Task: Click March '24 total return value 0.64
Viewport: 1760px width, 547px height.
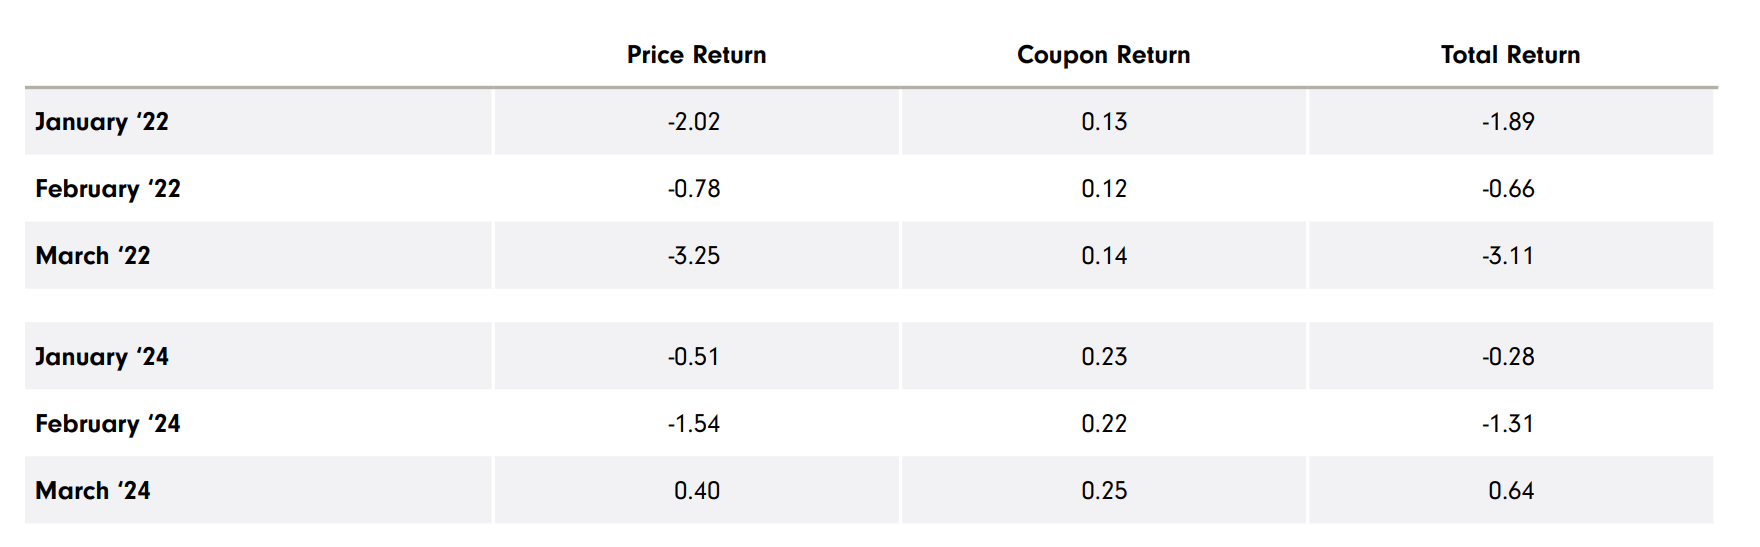Action: click(1511, 491)
